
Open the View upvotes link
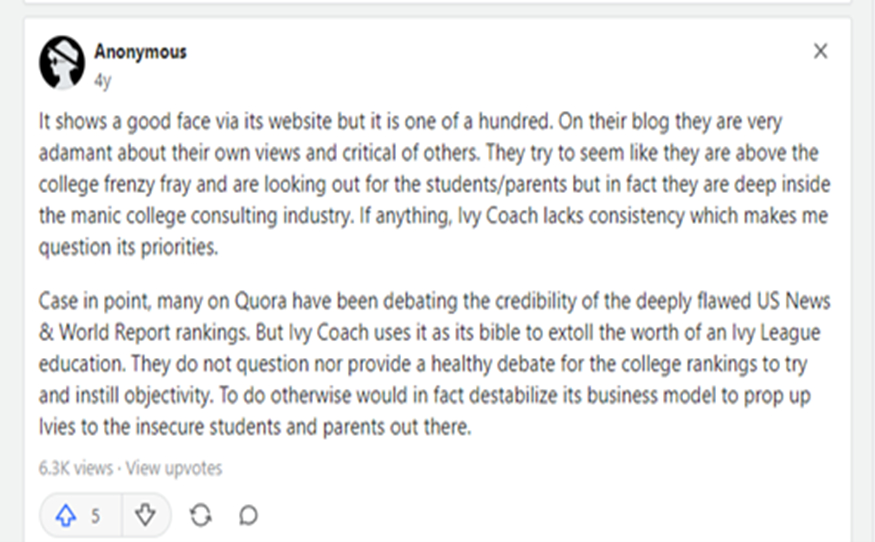click(174, 468)
